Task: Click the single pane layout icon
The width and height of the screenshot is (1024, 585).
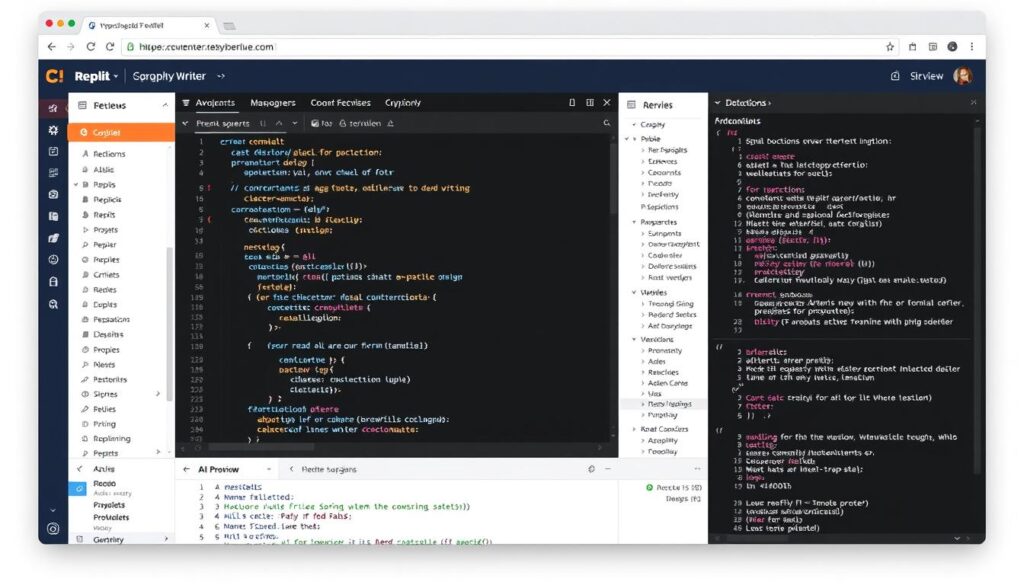Action: 572,103
